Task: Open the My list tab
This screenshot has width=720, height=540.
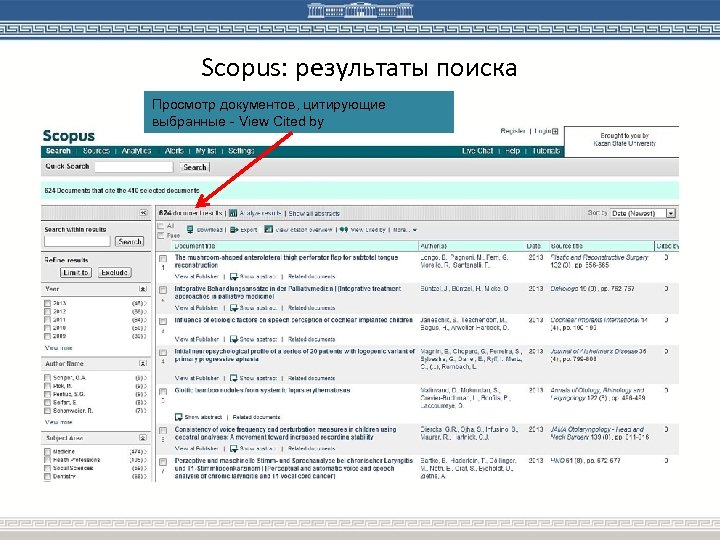Action: pos(205,151)
